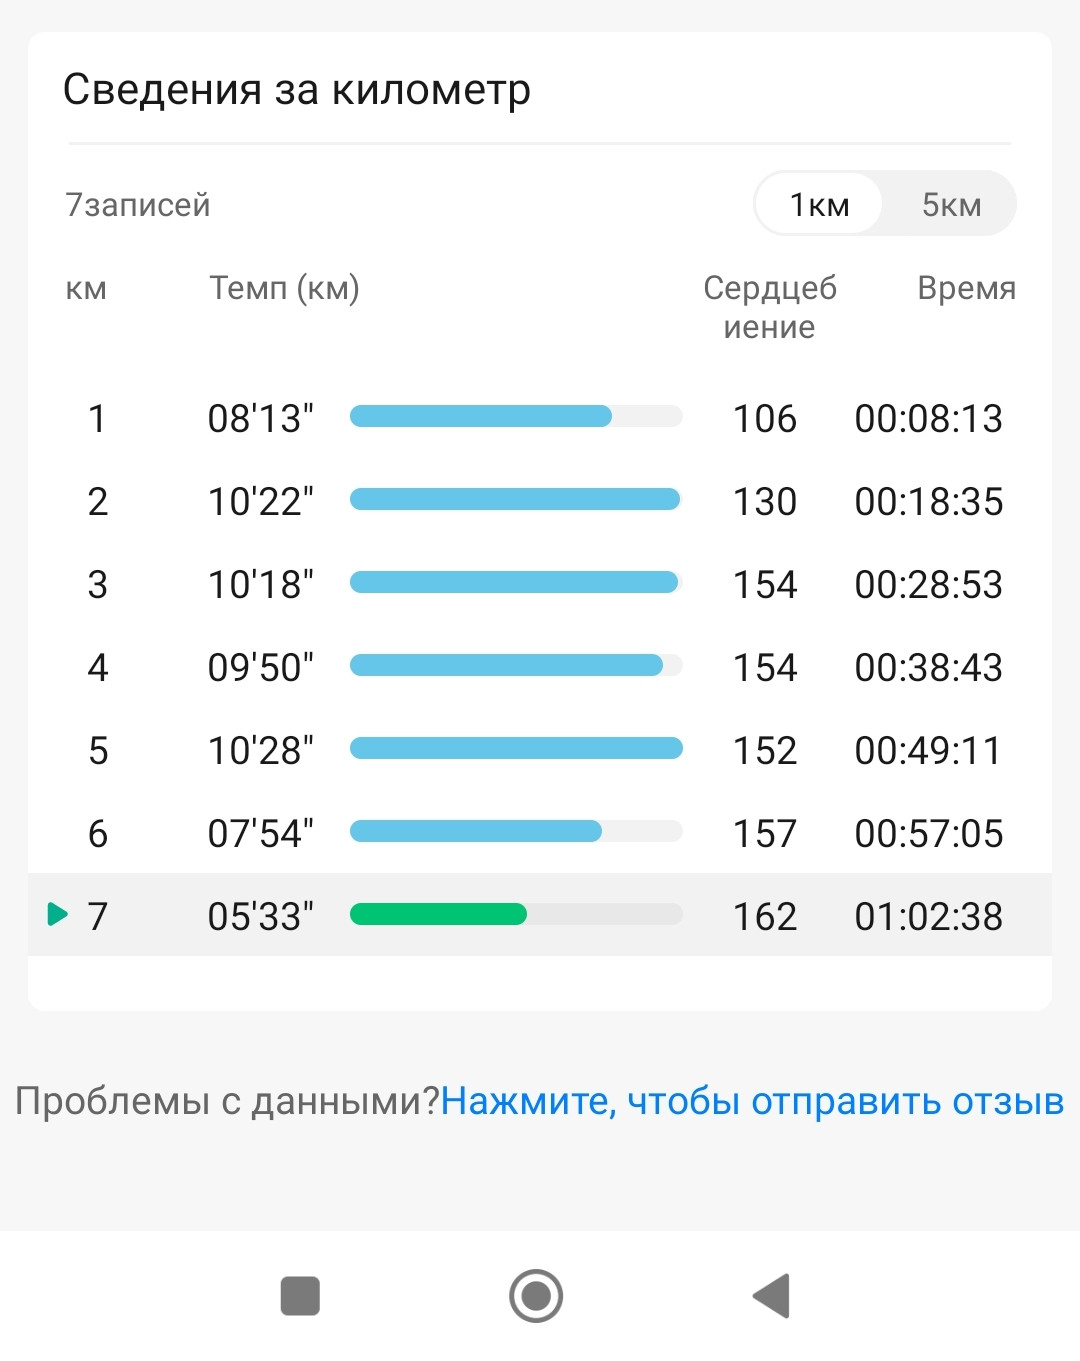Click the green arrow marker beside kilometer 7
The height and width of the screenshot is (1361, 1080).
pyautogui.click(x=58, y=914)
